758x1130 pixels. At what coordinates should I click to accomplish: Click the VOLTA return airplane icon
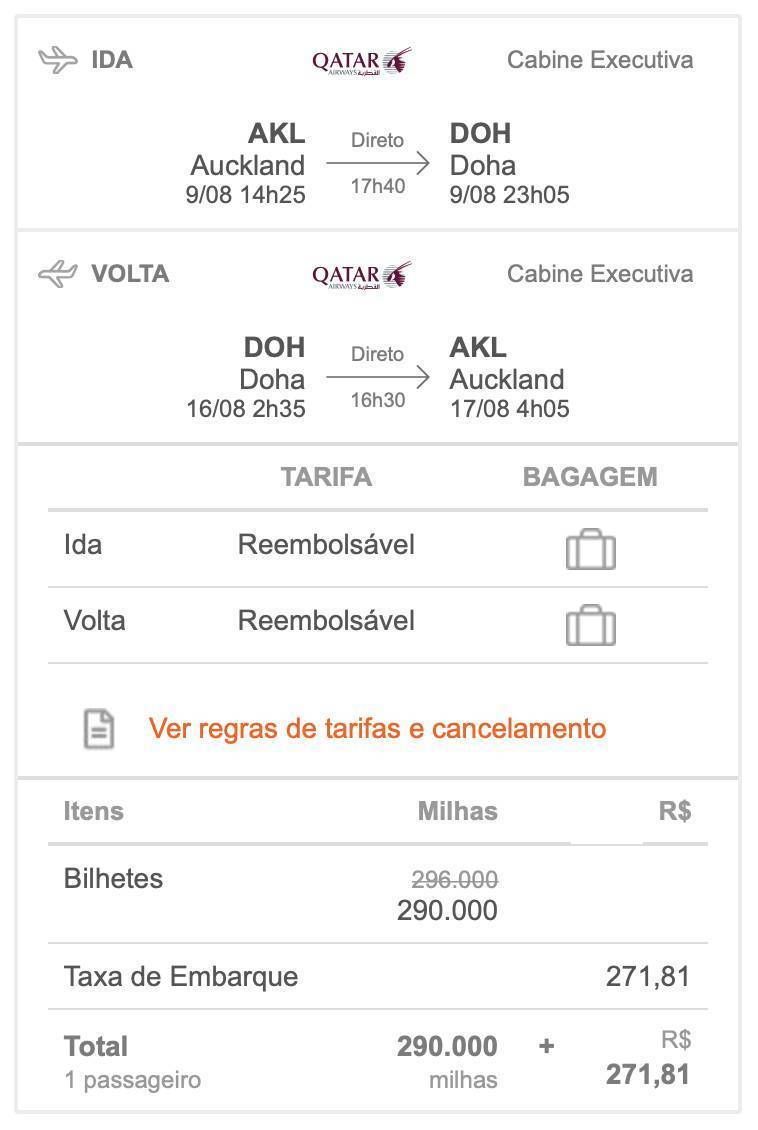pos(58,274)
